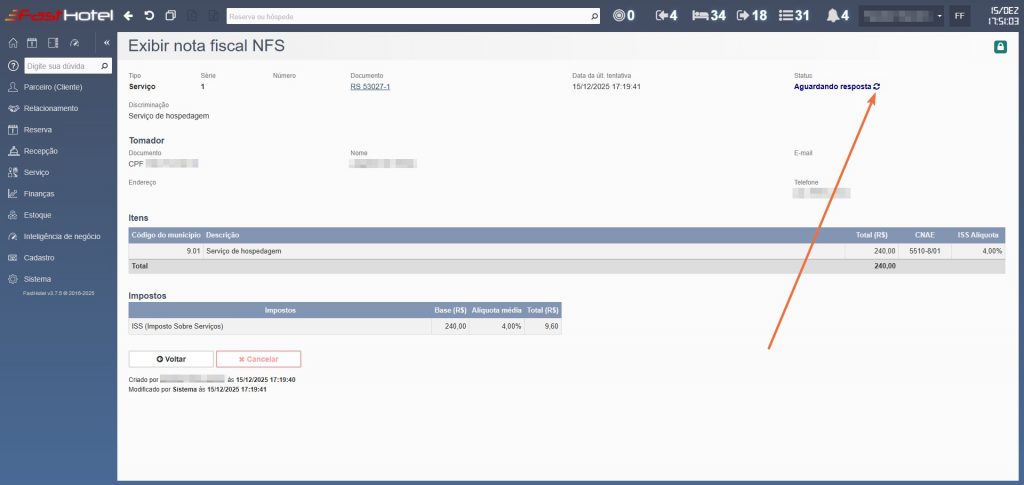Expand the Finanças menu
The height and width of the screenshot is (485, 1024).
[39, 194]
